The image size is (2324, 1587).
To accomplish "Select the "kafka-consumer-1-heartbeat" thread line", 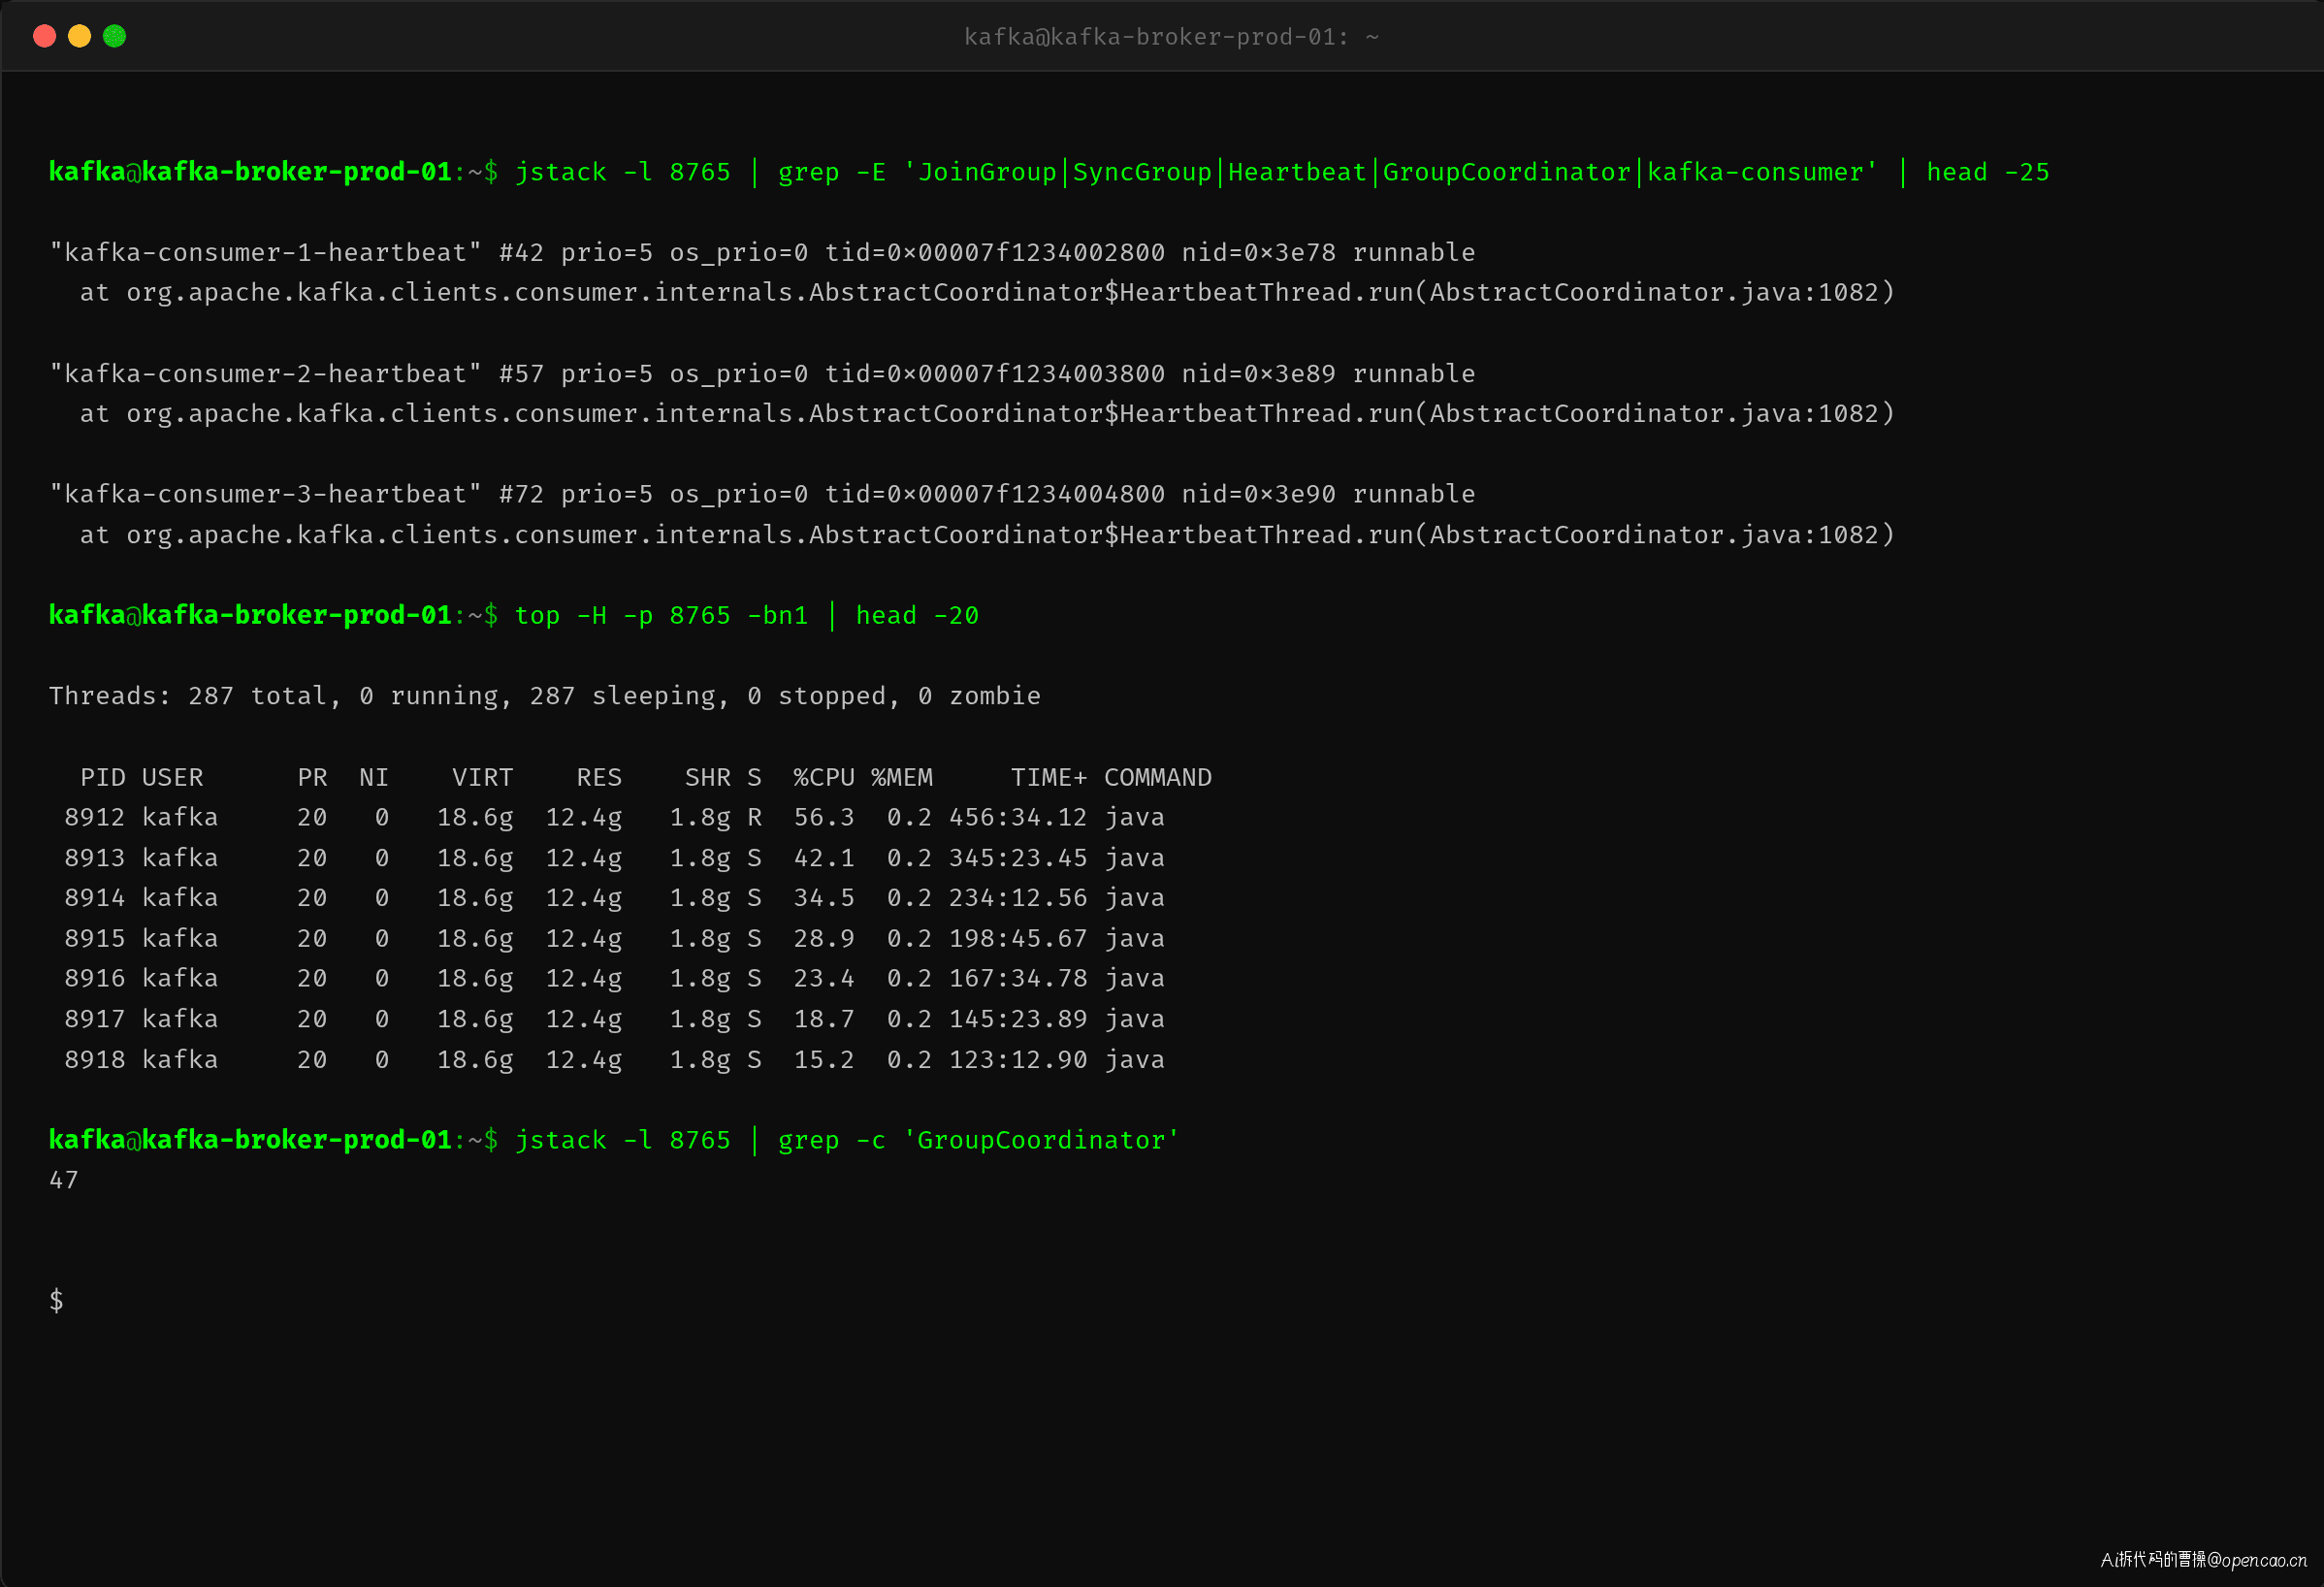I will [x=762, y=252].
